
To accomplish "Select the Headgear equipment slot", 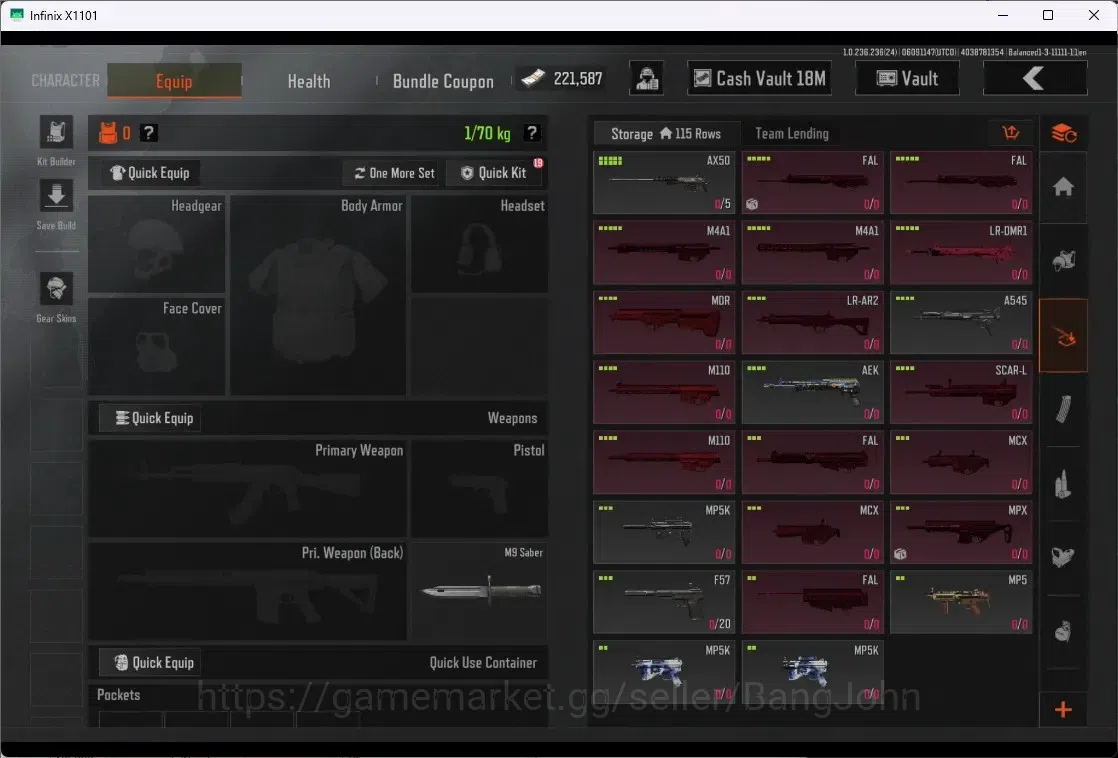I will [157, 244].
